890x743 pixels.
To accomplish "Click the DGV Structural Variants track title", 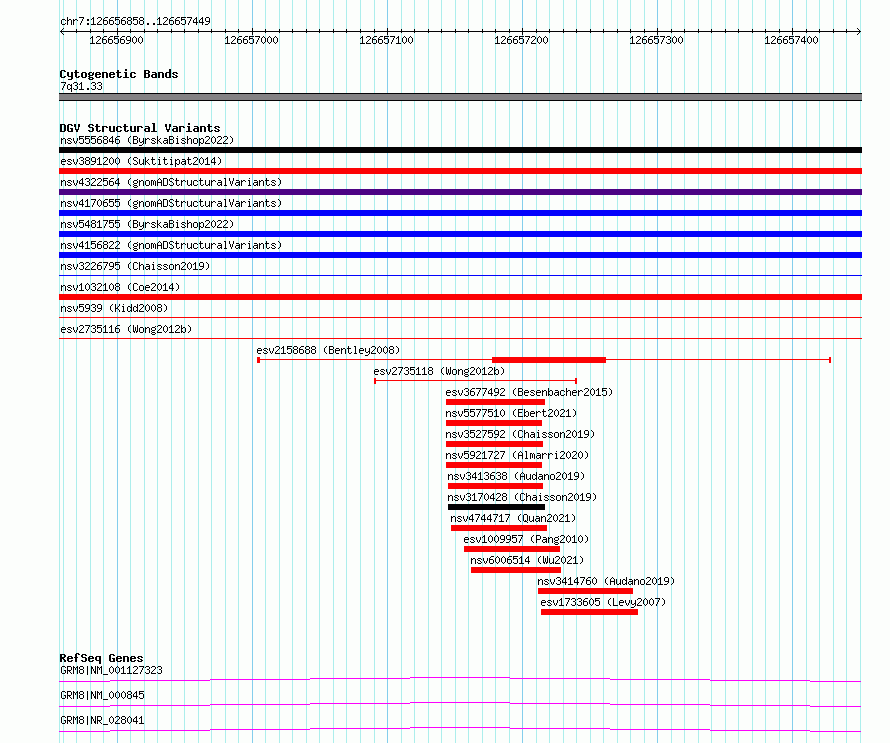I will [x=140, y=128].
